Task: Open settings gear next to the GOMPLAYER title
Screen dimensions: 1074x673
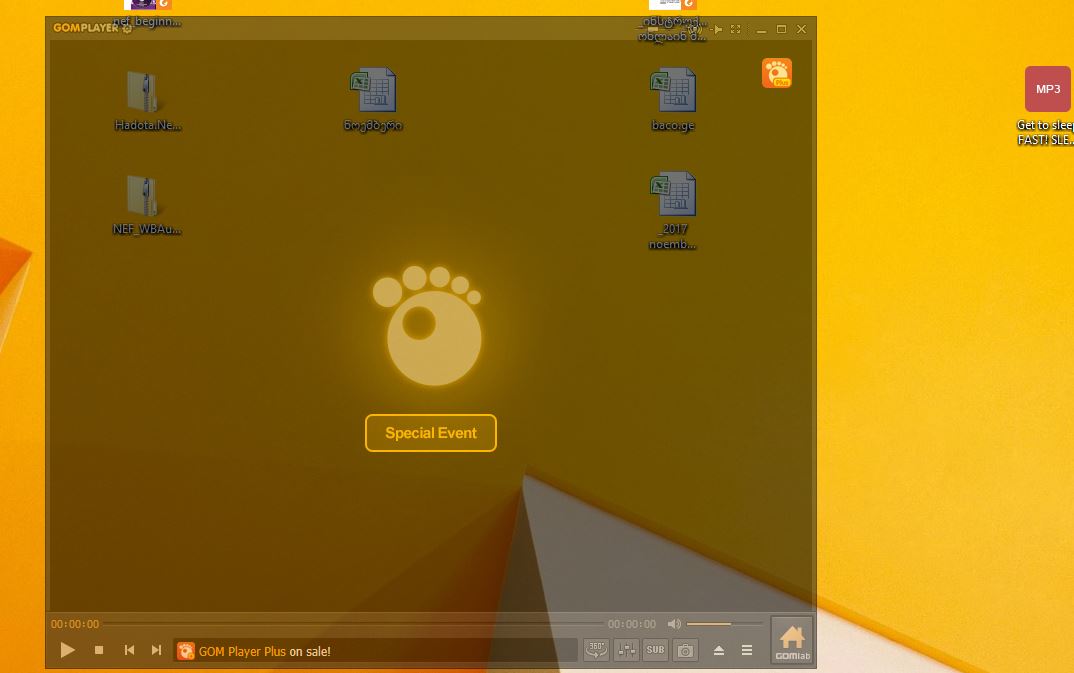Action: [x=127, y=29]
